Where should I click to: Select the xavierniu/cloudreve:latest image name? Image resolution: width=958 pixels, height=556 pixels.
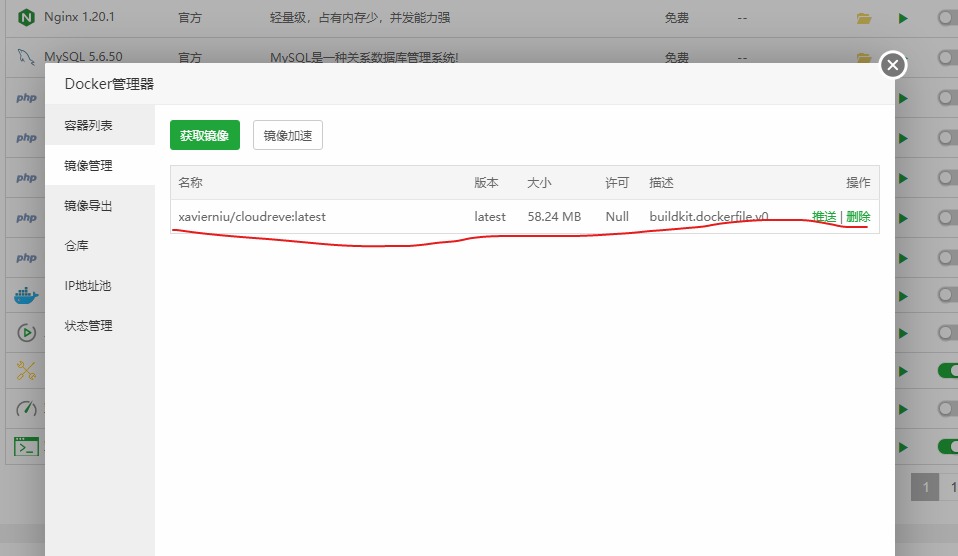252,217
